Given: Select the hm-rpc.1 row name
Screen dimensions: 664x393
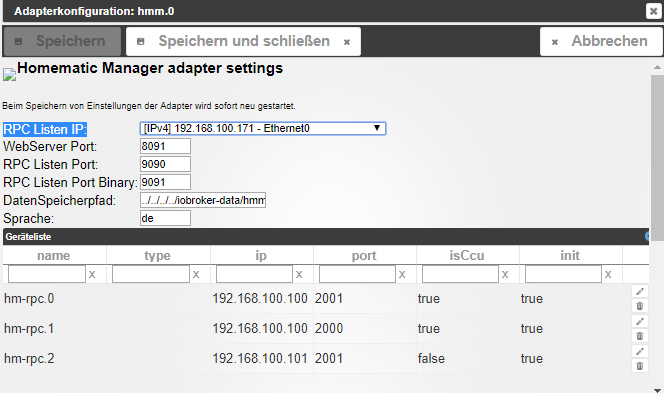Looking at the screenshot, I should tap(29, 329).
